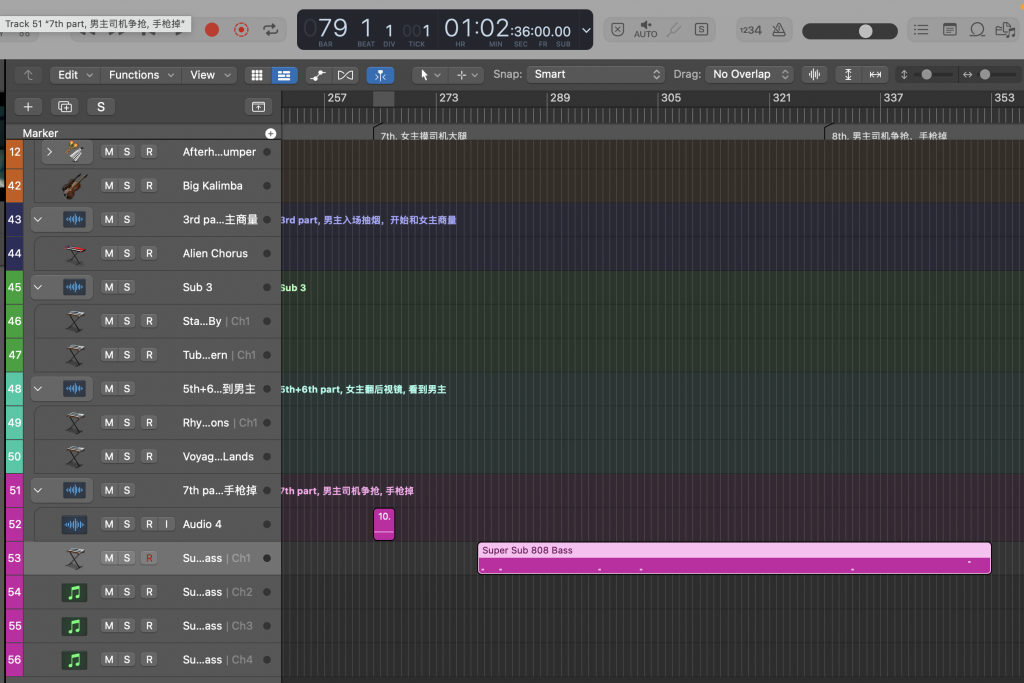Add a new track with plus icon

[28, 106]
